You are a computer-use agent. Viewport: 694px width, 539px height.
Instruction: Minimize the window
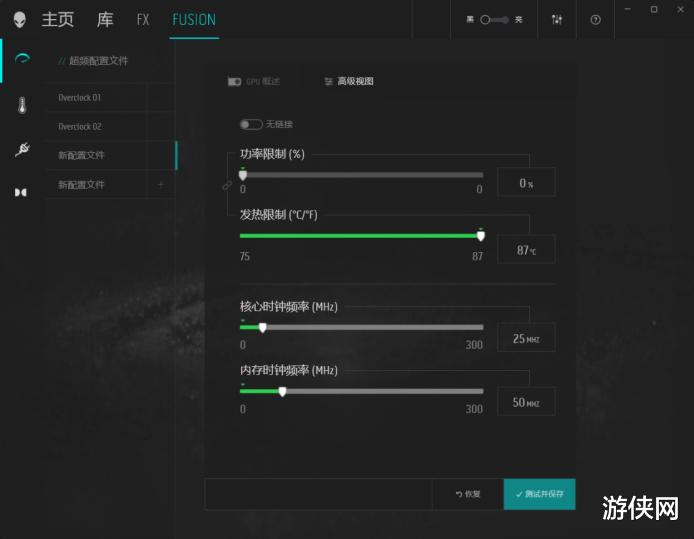coord(628,9)
